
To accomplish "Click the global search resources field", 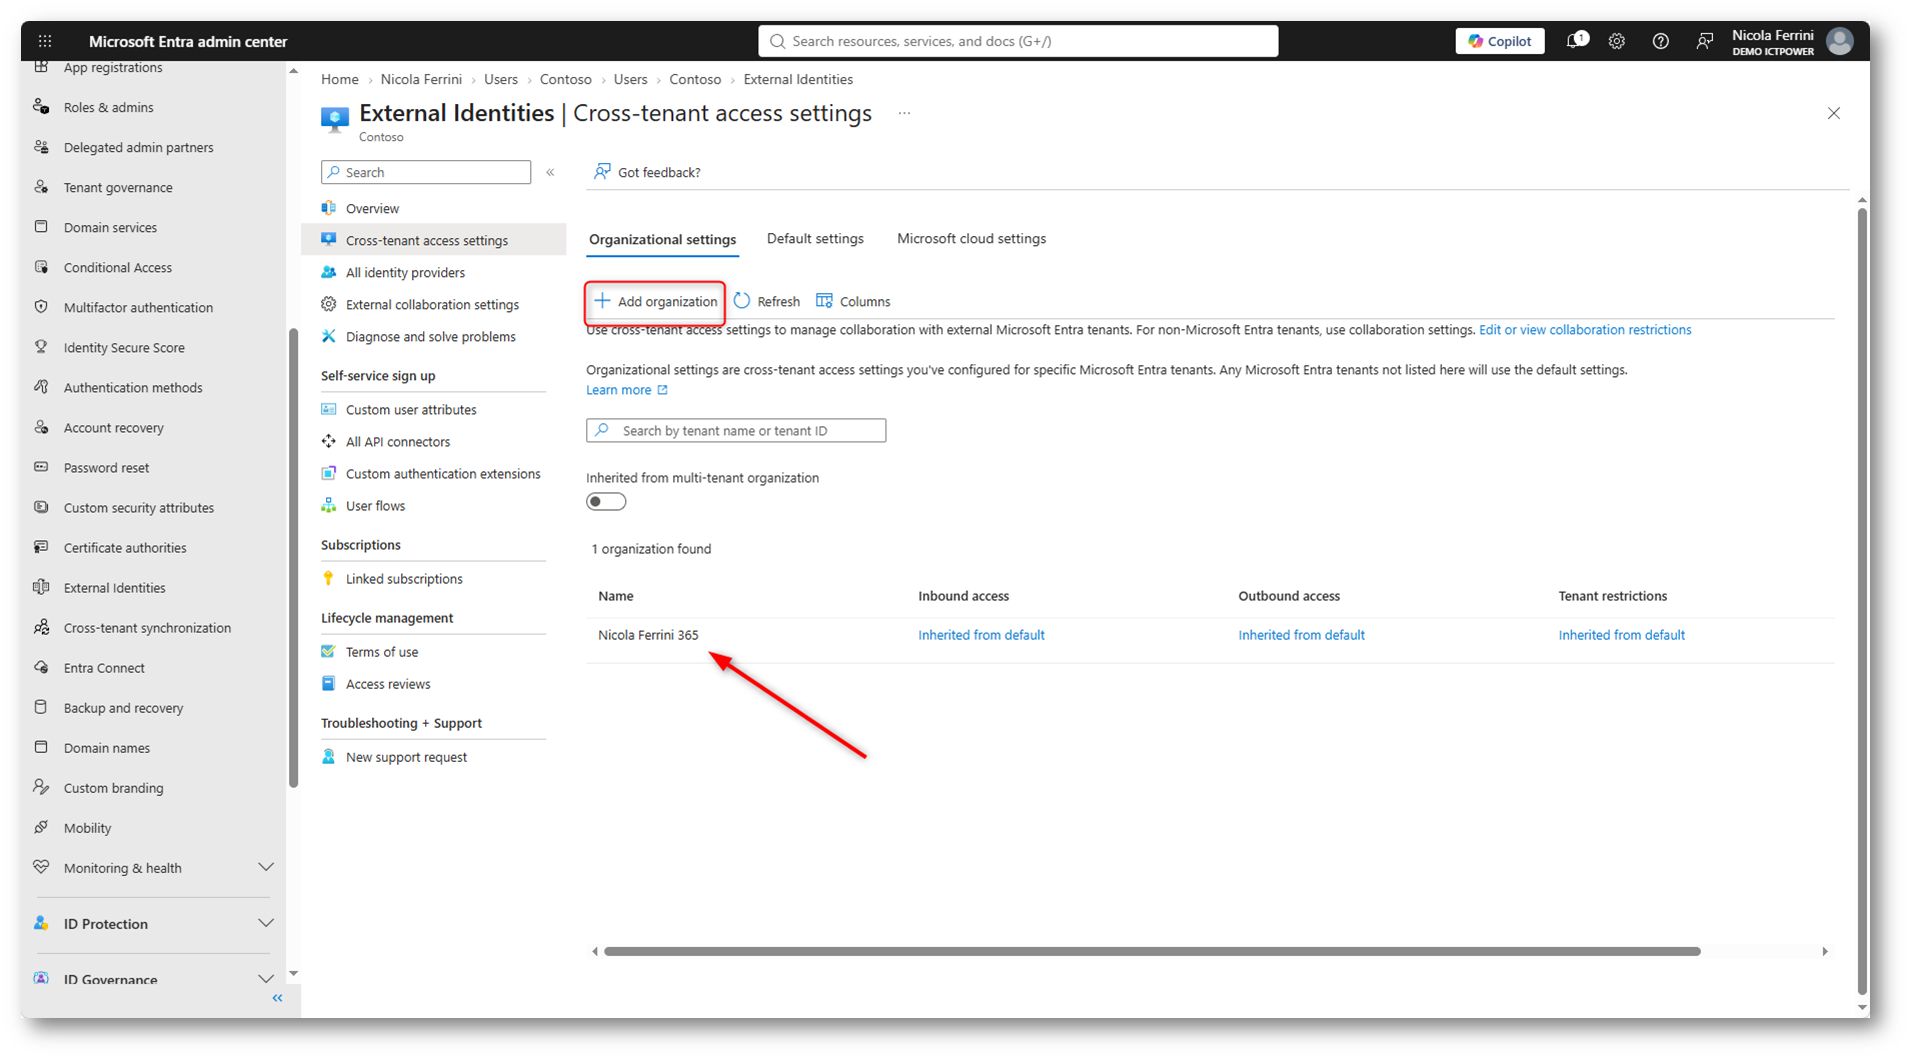I will click(x=1018, y=41).
